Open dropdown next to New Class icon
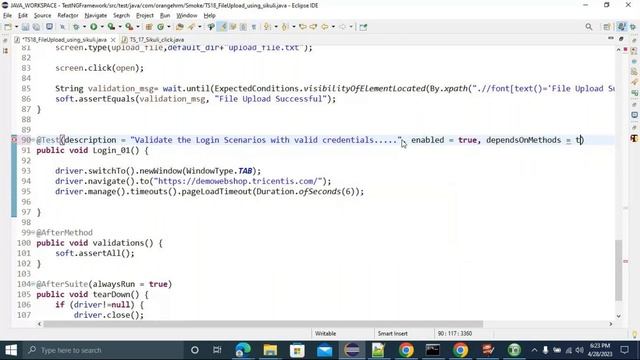 click(169, 27)
